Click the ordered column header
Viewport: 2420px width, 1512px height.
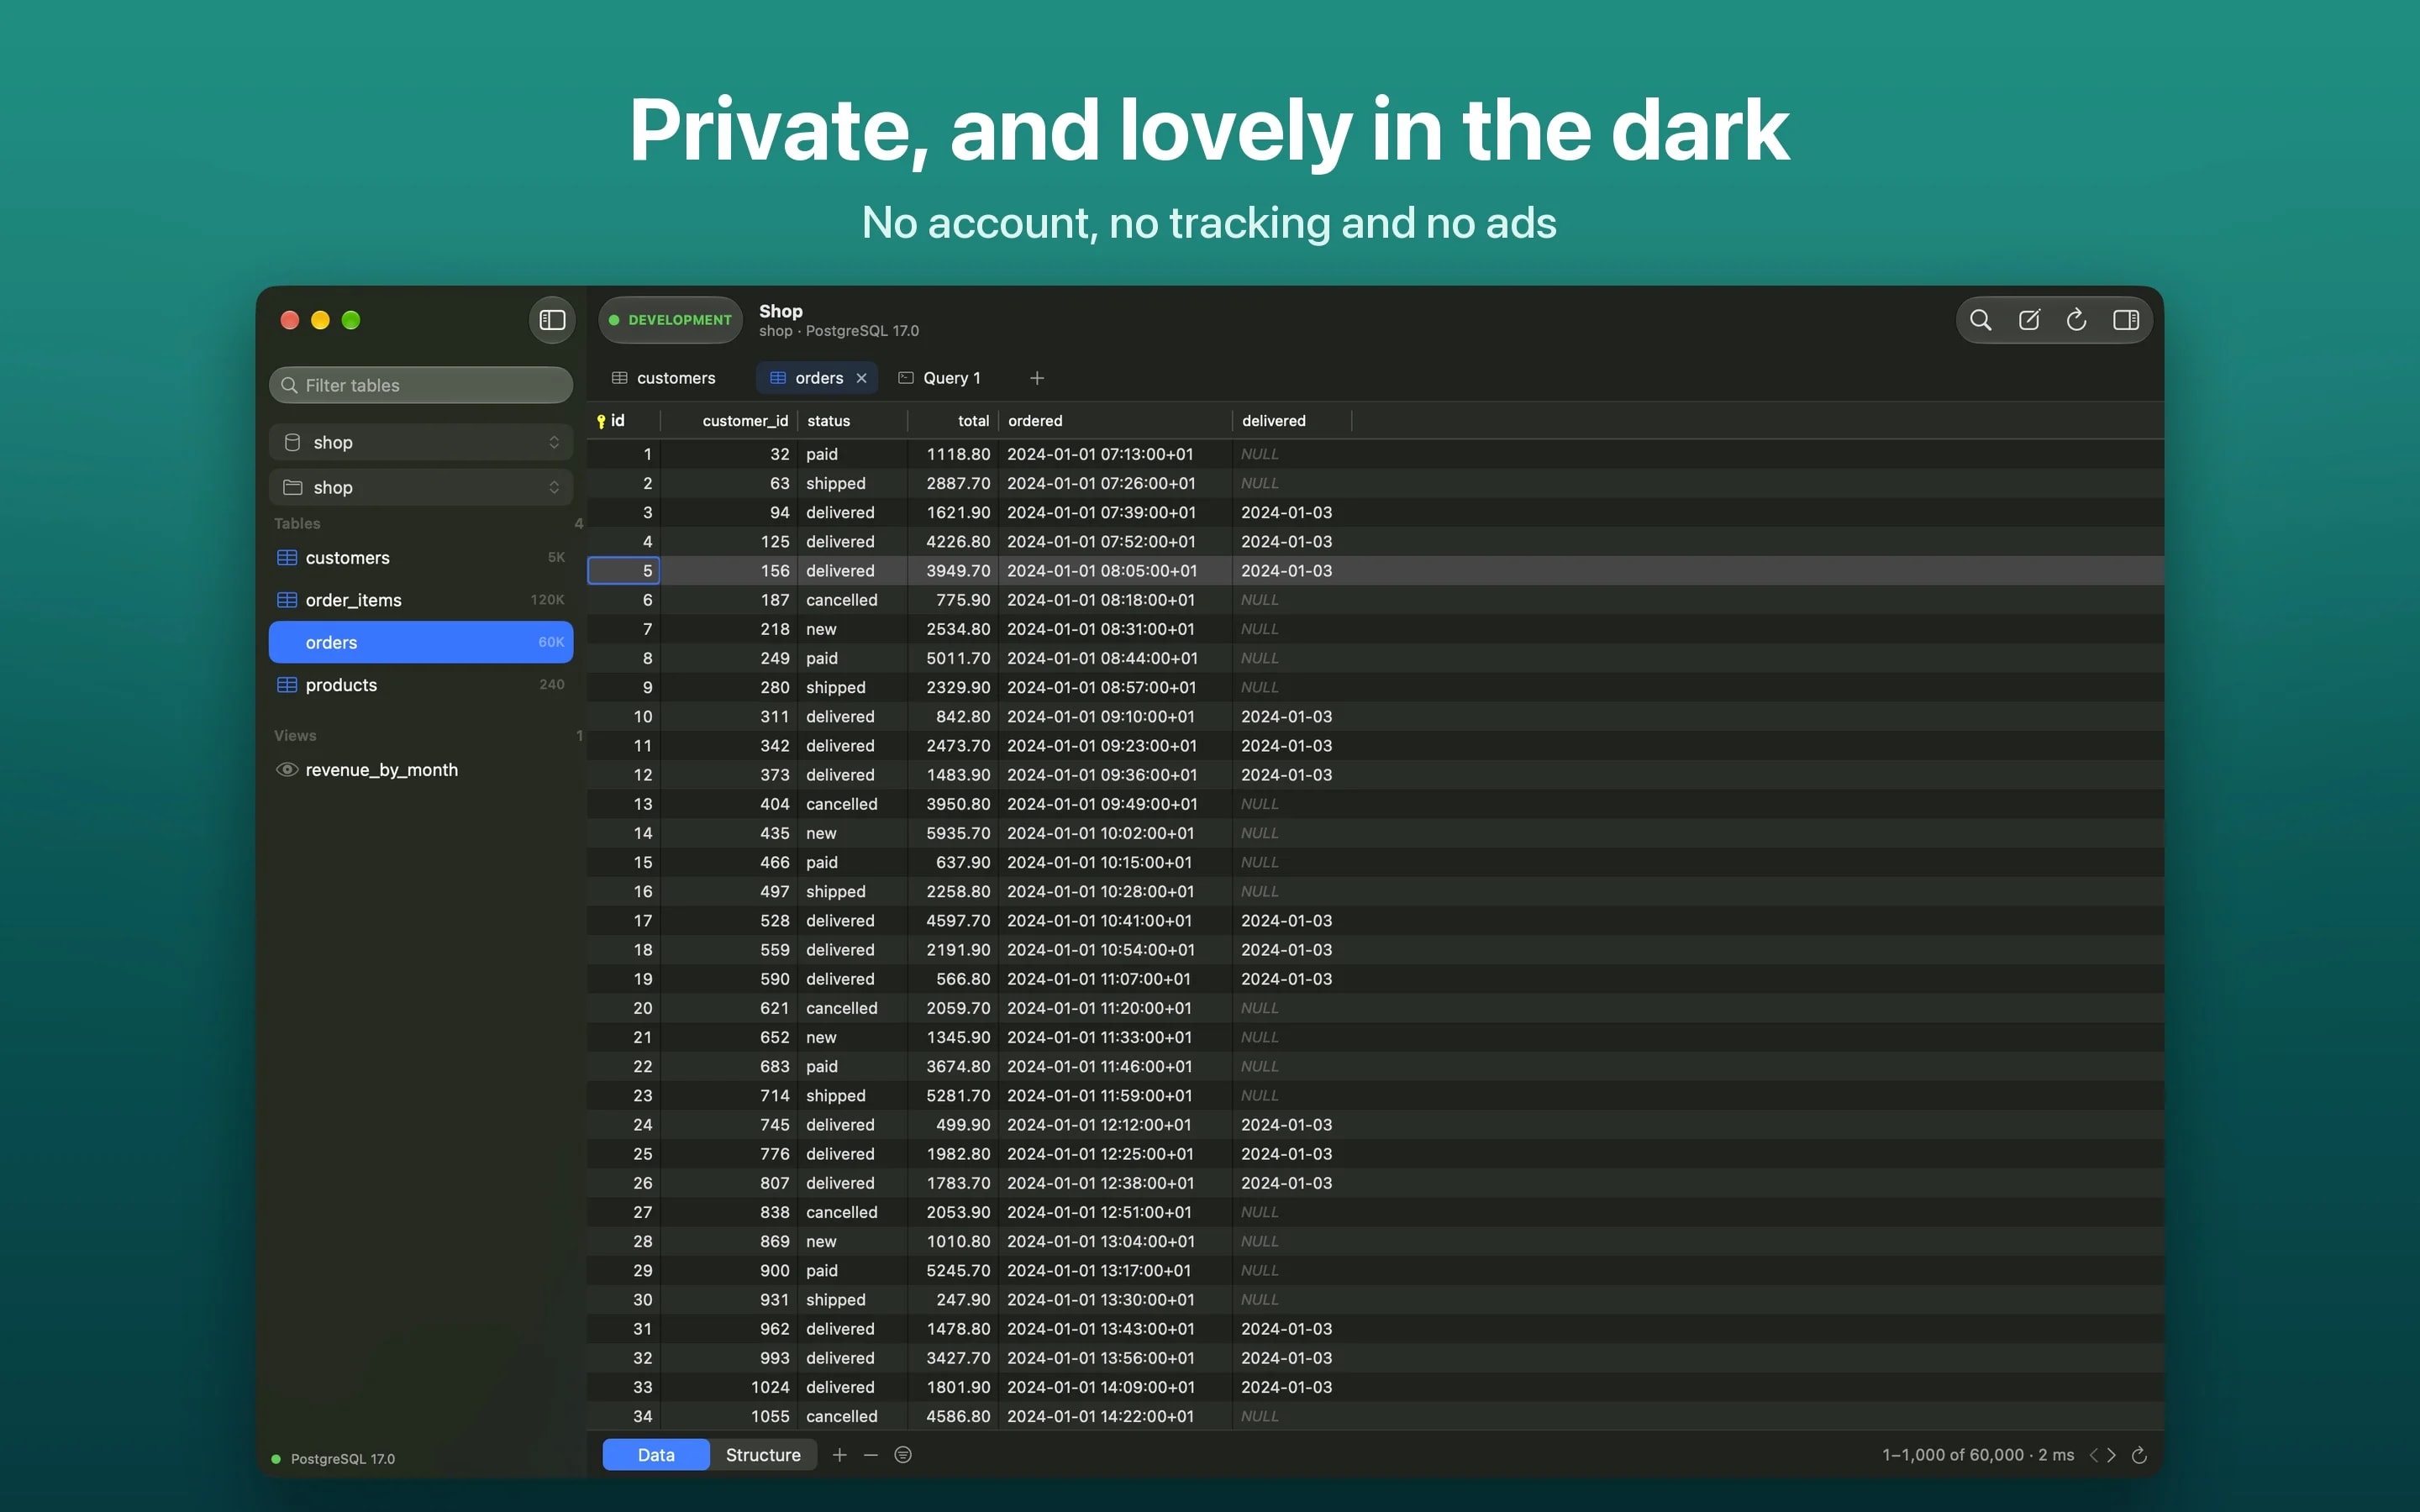[x=1115, y=421]
